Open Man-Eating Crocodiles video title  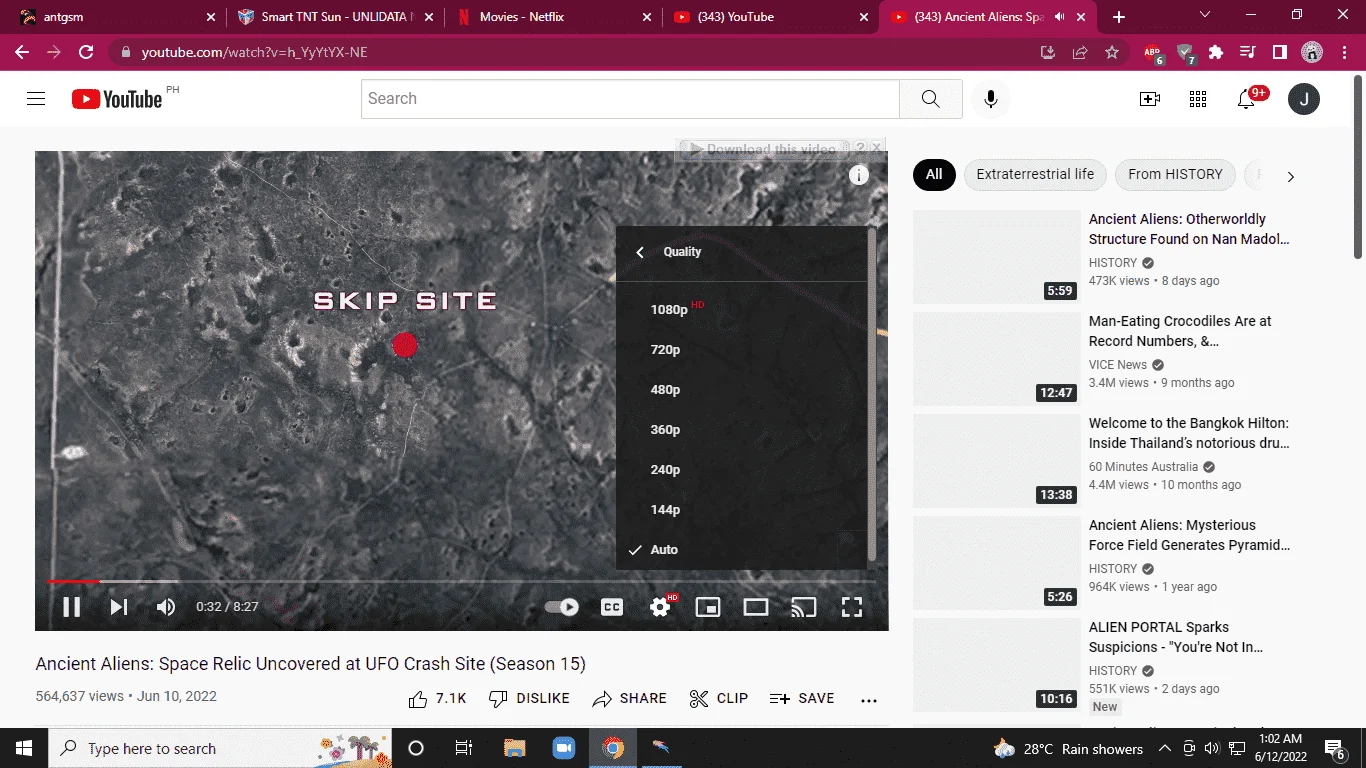[1180, 331]
